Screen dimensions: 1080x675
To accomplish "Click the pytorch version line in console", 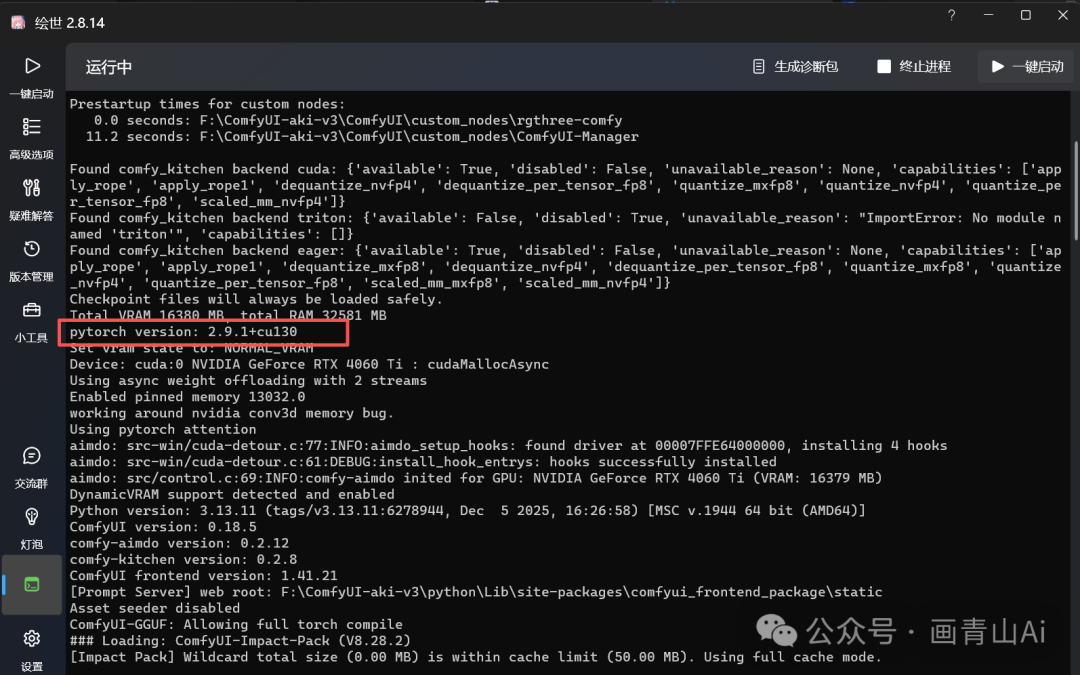I will click(183, 331).
